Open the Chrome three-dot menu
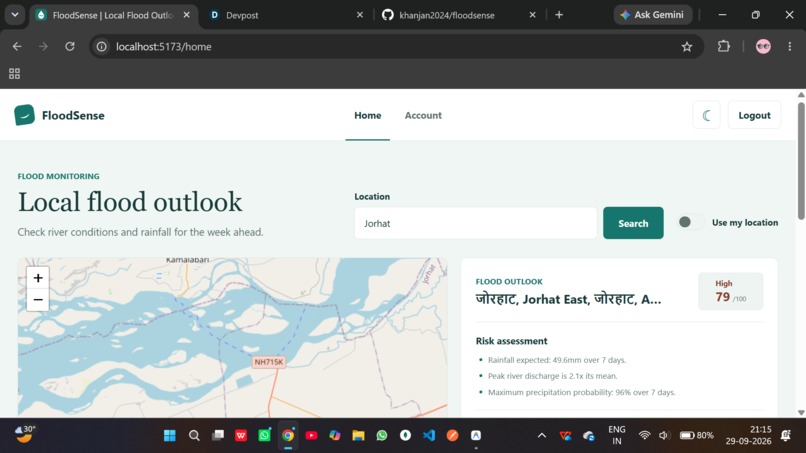806x453 pixels. [790, 46]
